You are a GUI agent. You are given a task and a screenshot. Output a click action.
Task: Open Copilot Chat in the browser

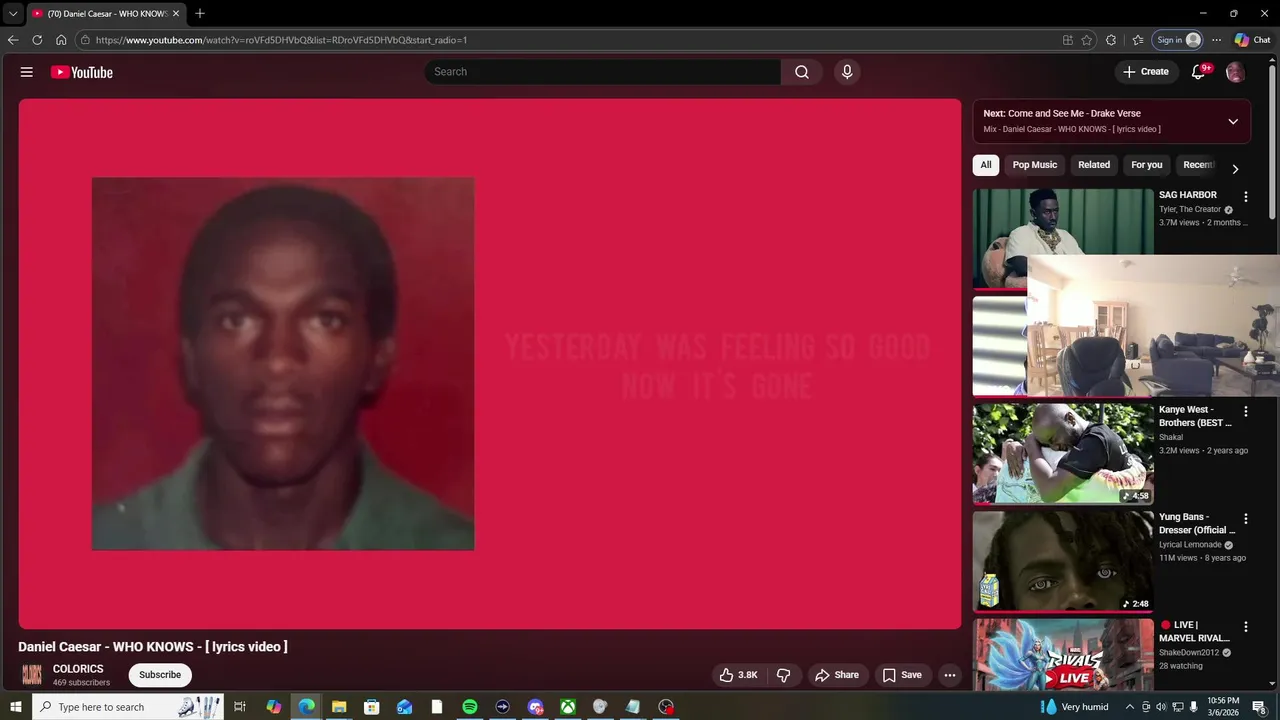[1253, 40]
